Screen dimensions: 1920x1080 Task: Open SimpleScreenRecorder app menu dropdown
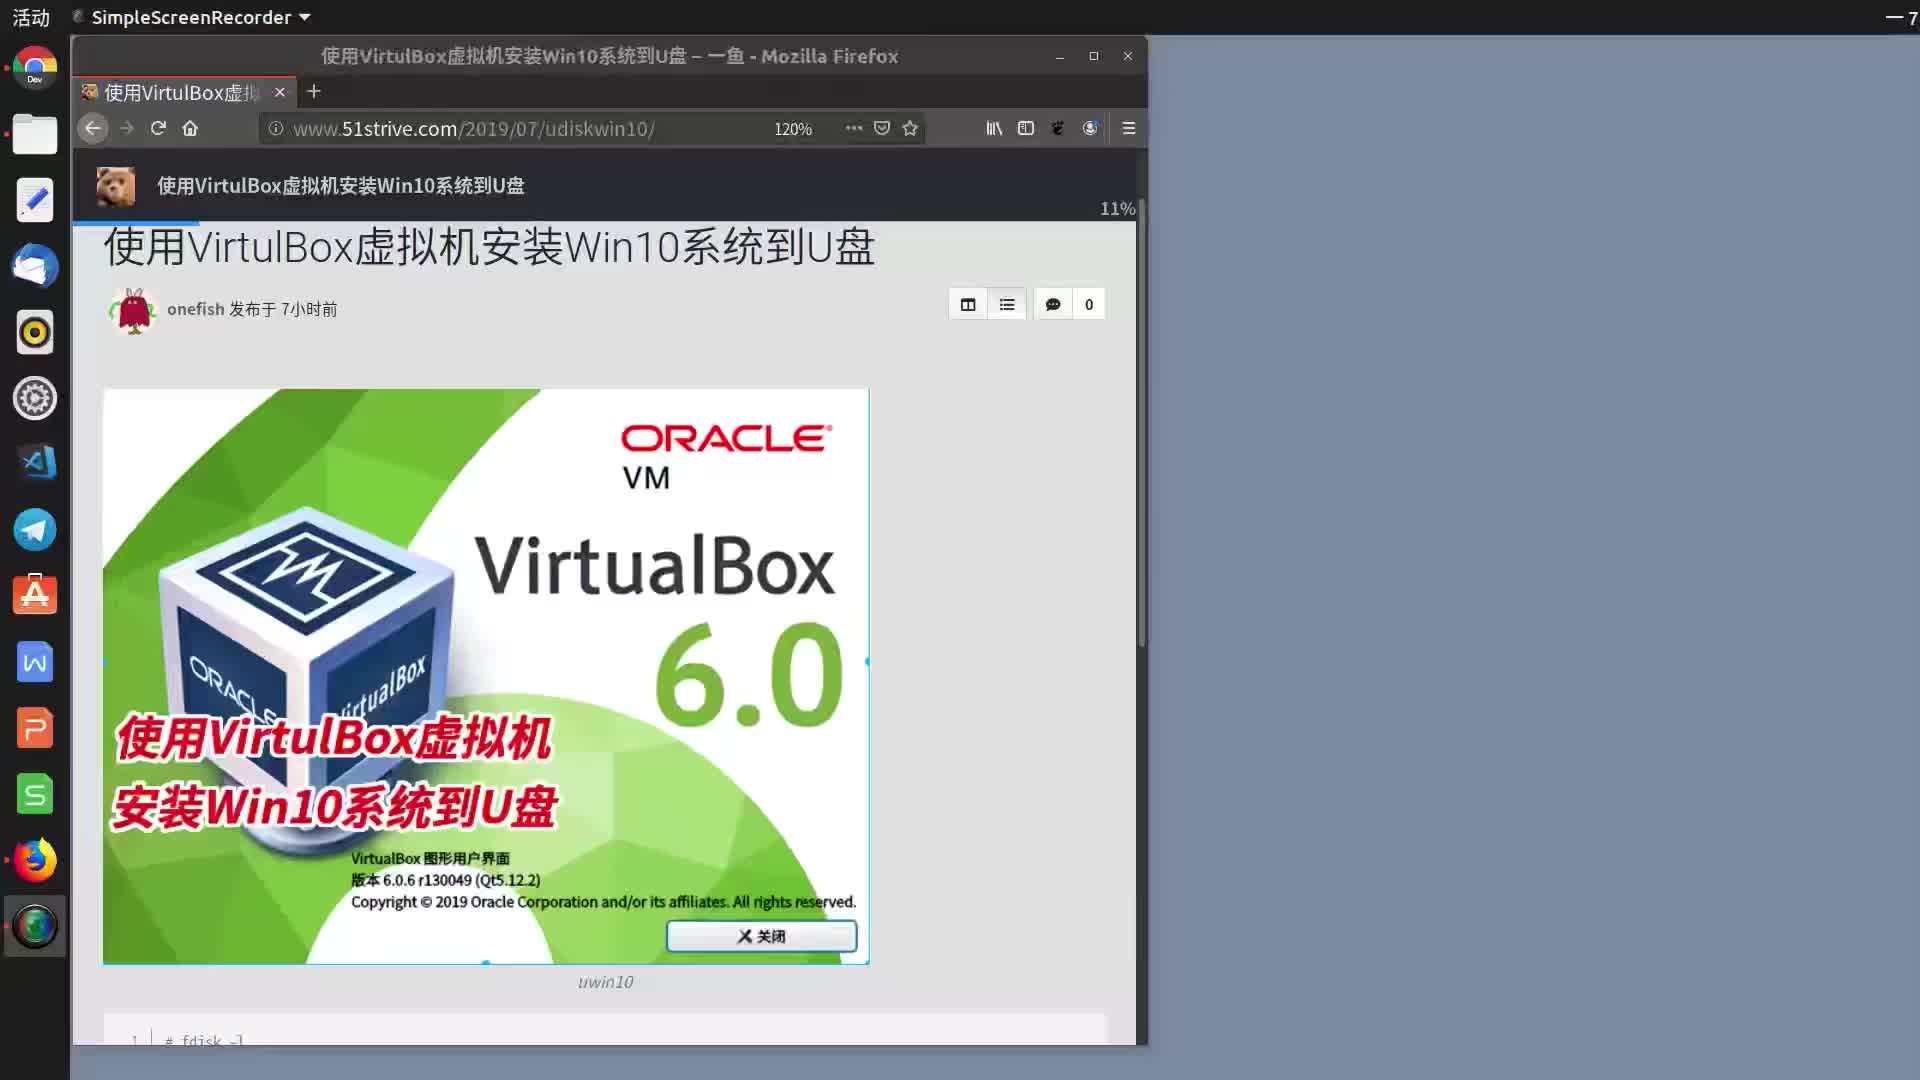(192, 17)
